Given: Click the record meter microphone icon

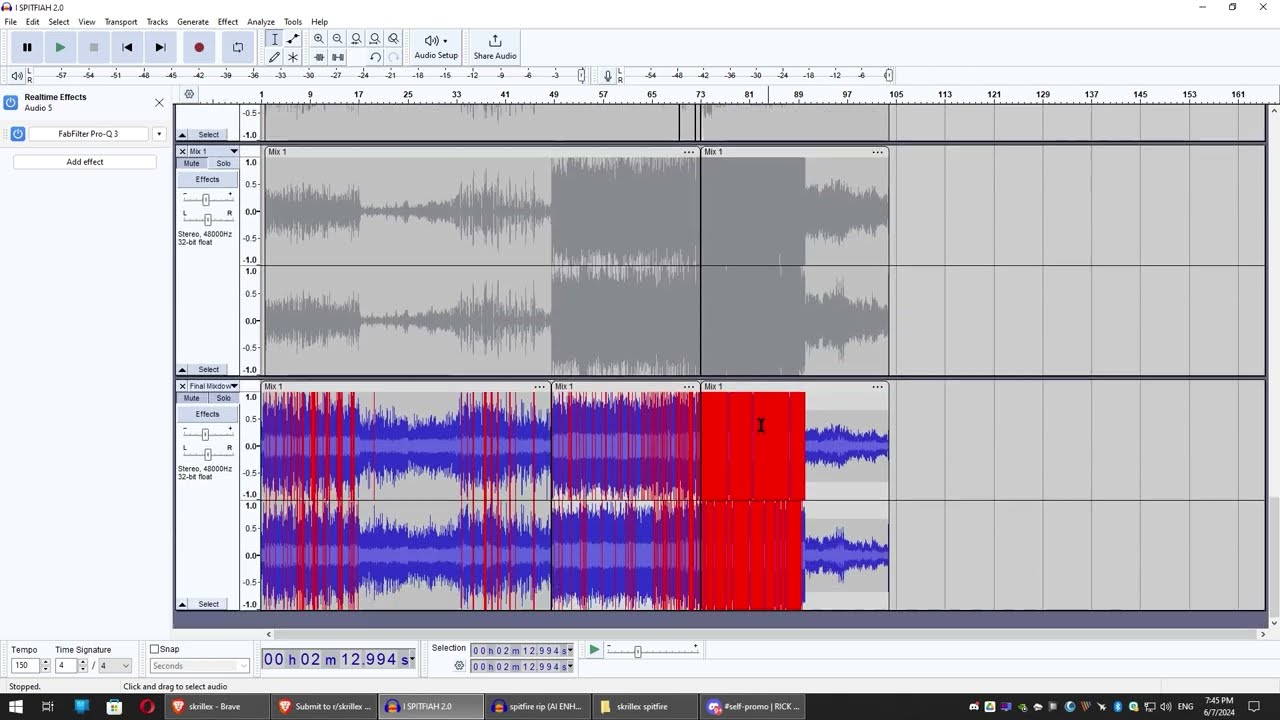Looking at the screenshot, I should pos(607,76).
